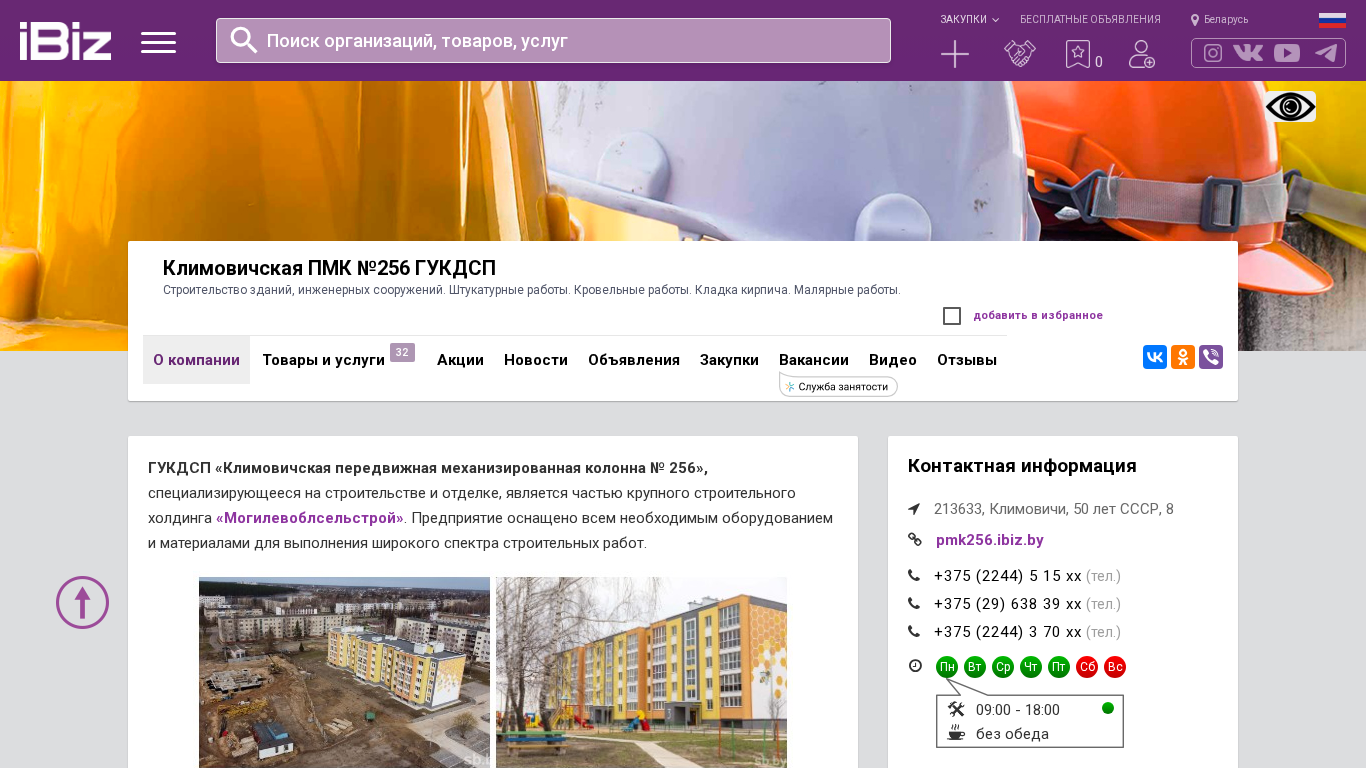This screenshot has width=1366, height=768.
Task: Switch language via Russian flag icon
Action: (x=1332, y=20)
